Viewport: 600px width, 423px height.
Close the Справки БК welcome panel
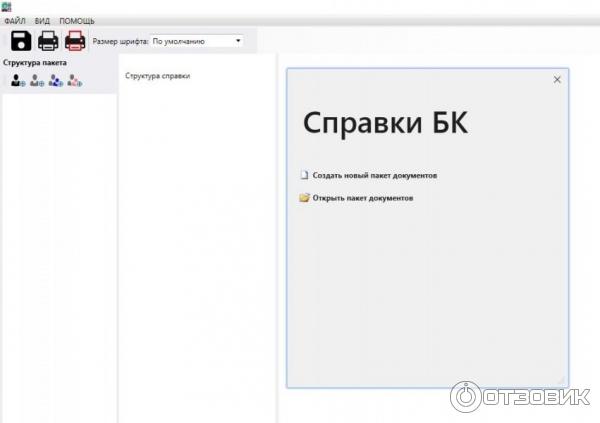pyautogui.click(x=557, y=81)
